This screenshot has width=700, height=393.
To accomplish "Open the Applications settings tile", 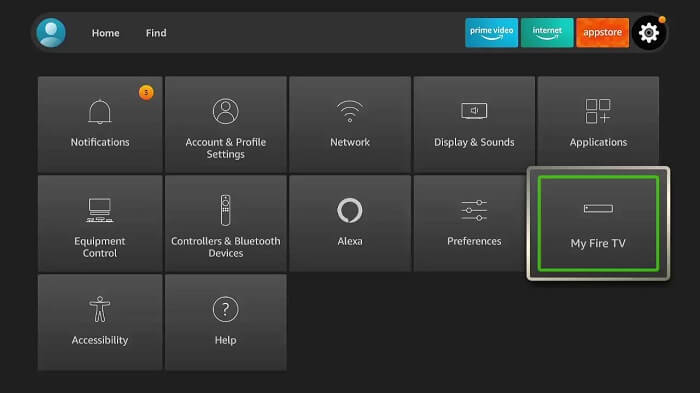I will coord(598,121).
